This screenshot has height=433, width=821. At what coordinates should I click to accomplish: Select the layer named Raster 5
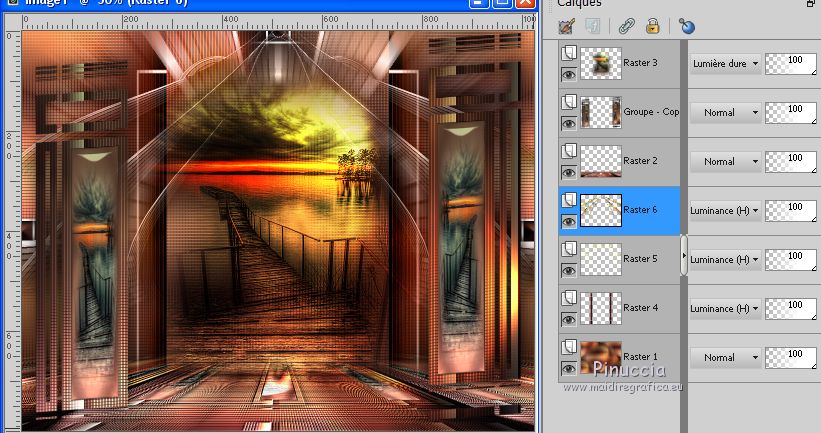[640, 259]
